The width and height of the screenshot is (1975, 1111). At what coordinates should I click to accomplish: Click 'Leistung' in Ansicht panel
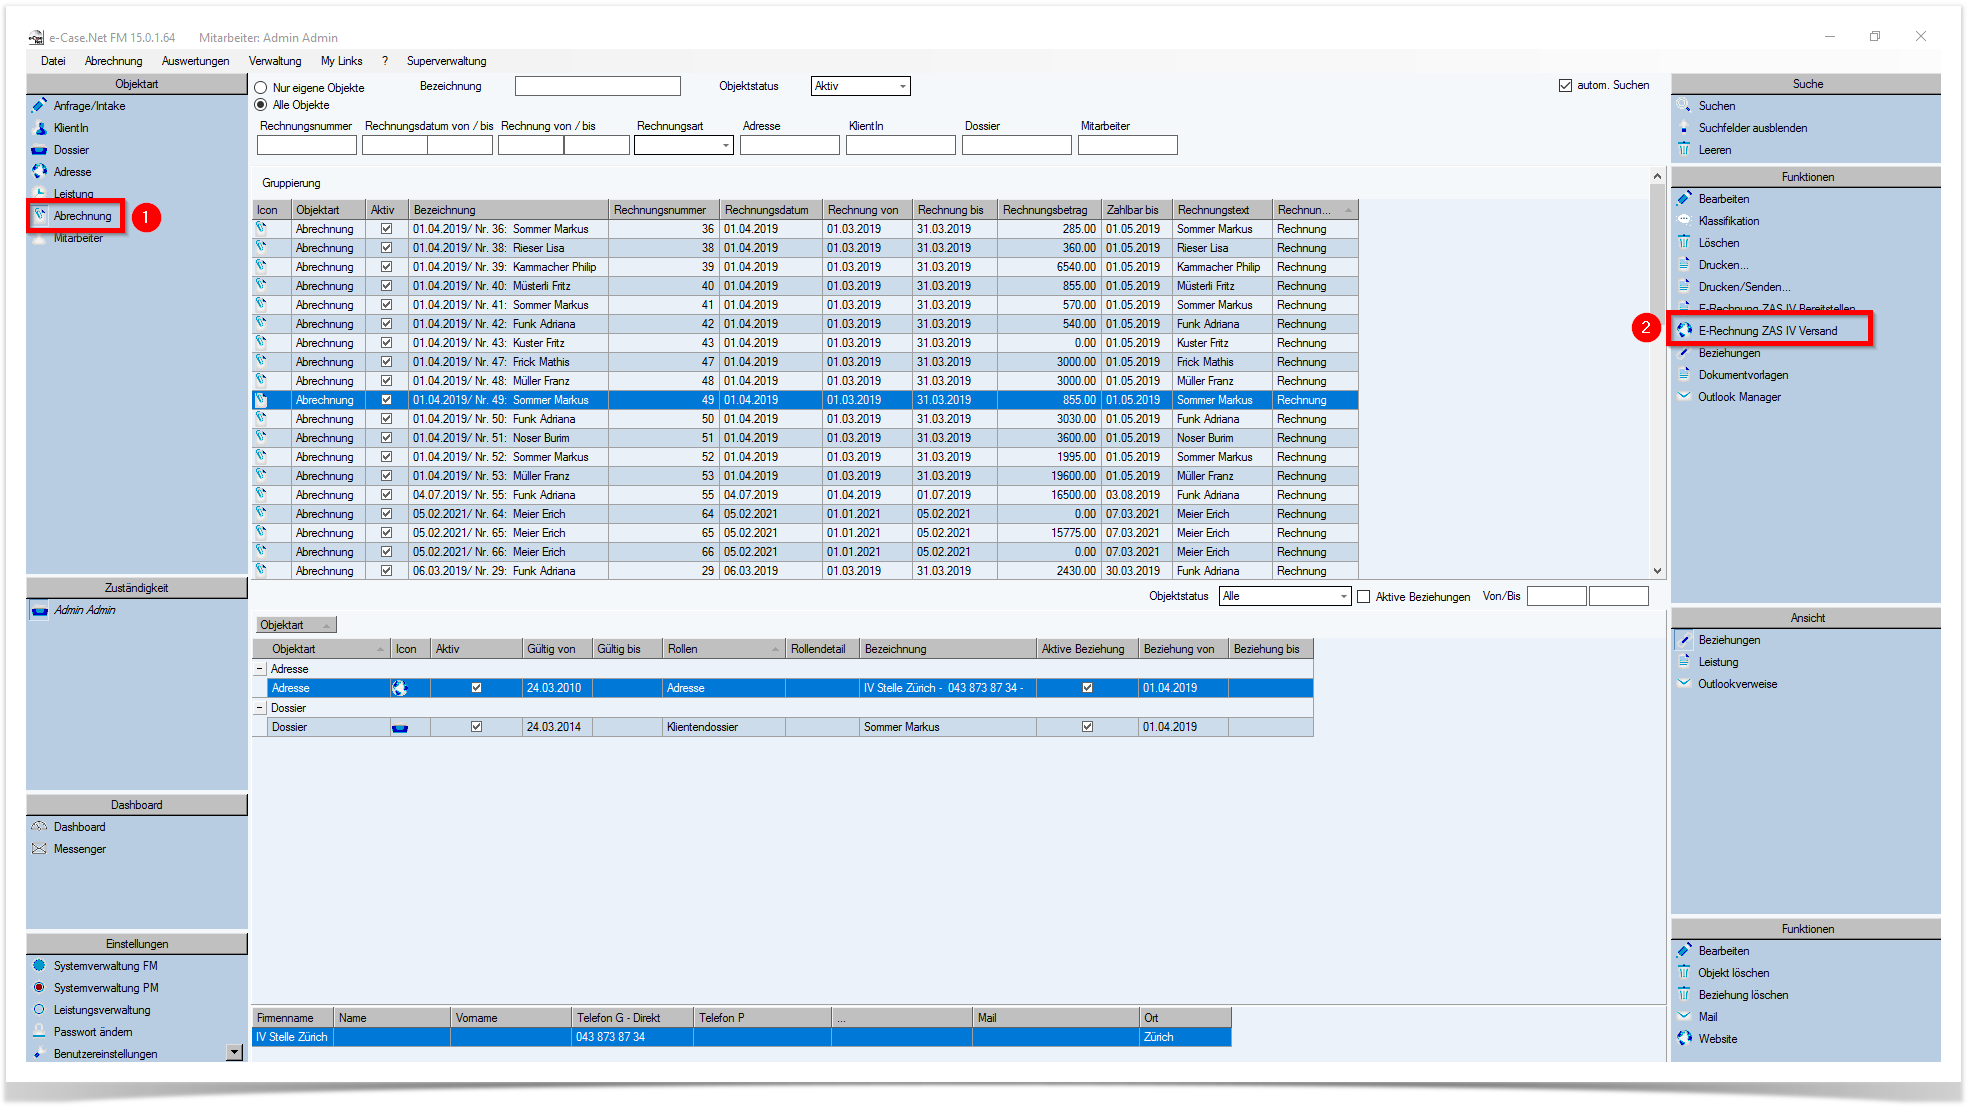tap(1718, 662)
